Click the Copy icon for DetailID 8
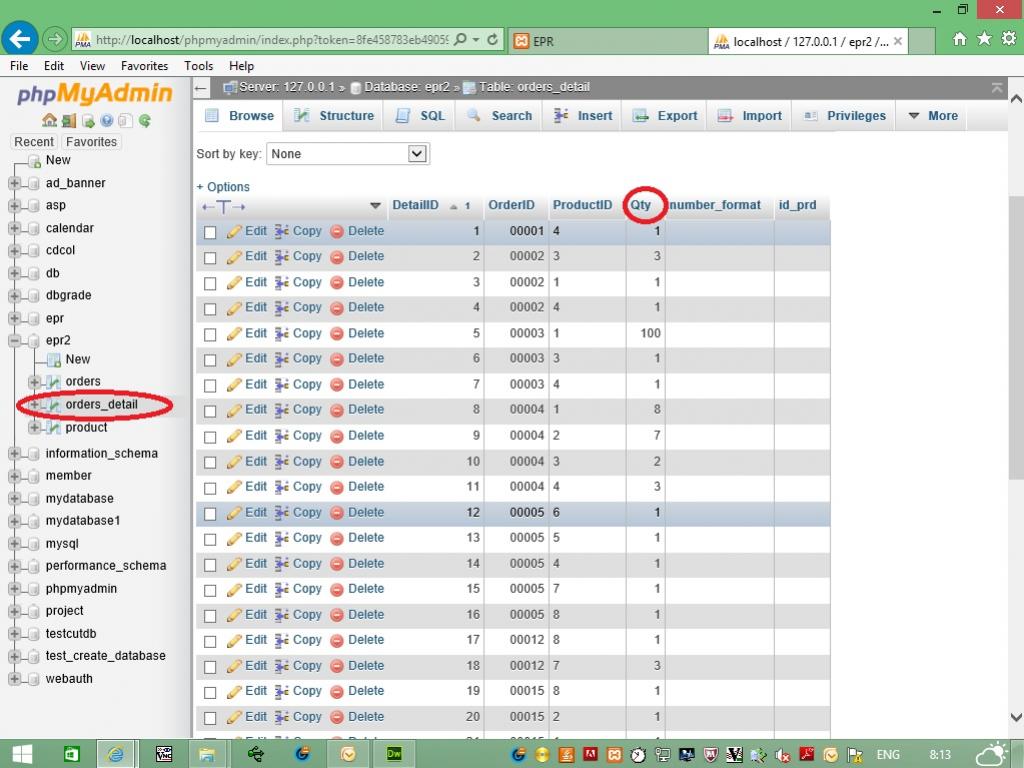 click(282, 410)
